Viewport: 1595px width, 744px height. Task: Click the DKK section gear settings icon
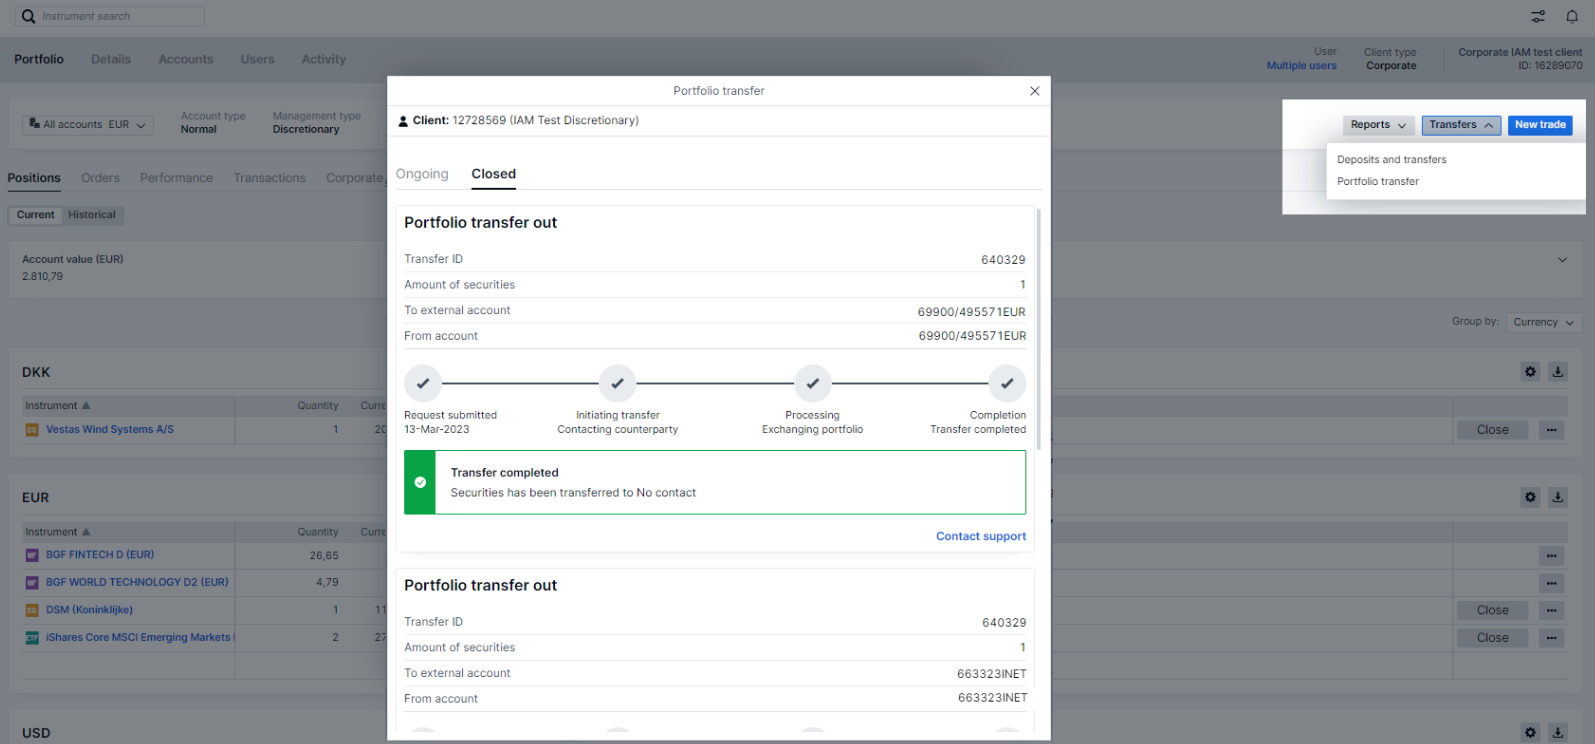[1530, 372]
